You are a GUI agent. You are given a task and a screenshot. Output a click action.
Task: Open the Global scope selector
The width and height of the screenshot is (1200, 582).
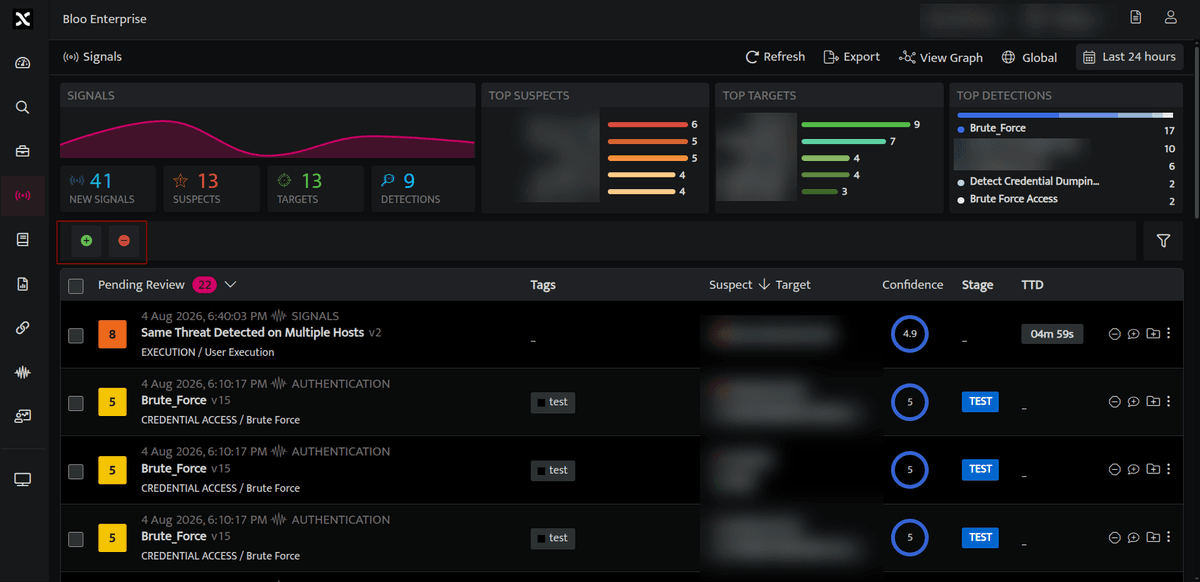click(1029, 57)
